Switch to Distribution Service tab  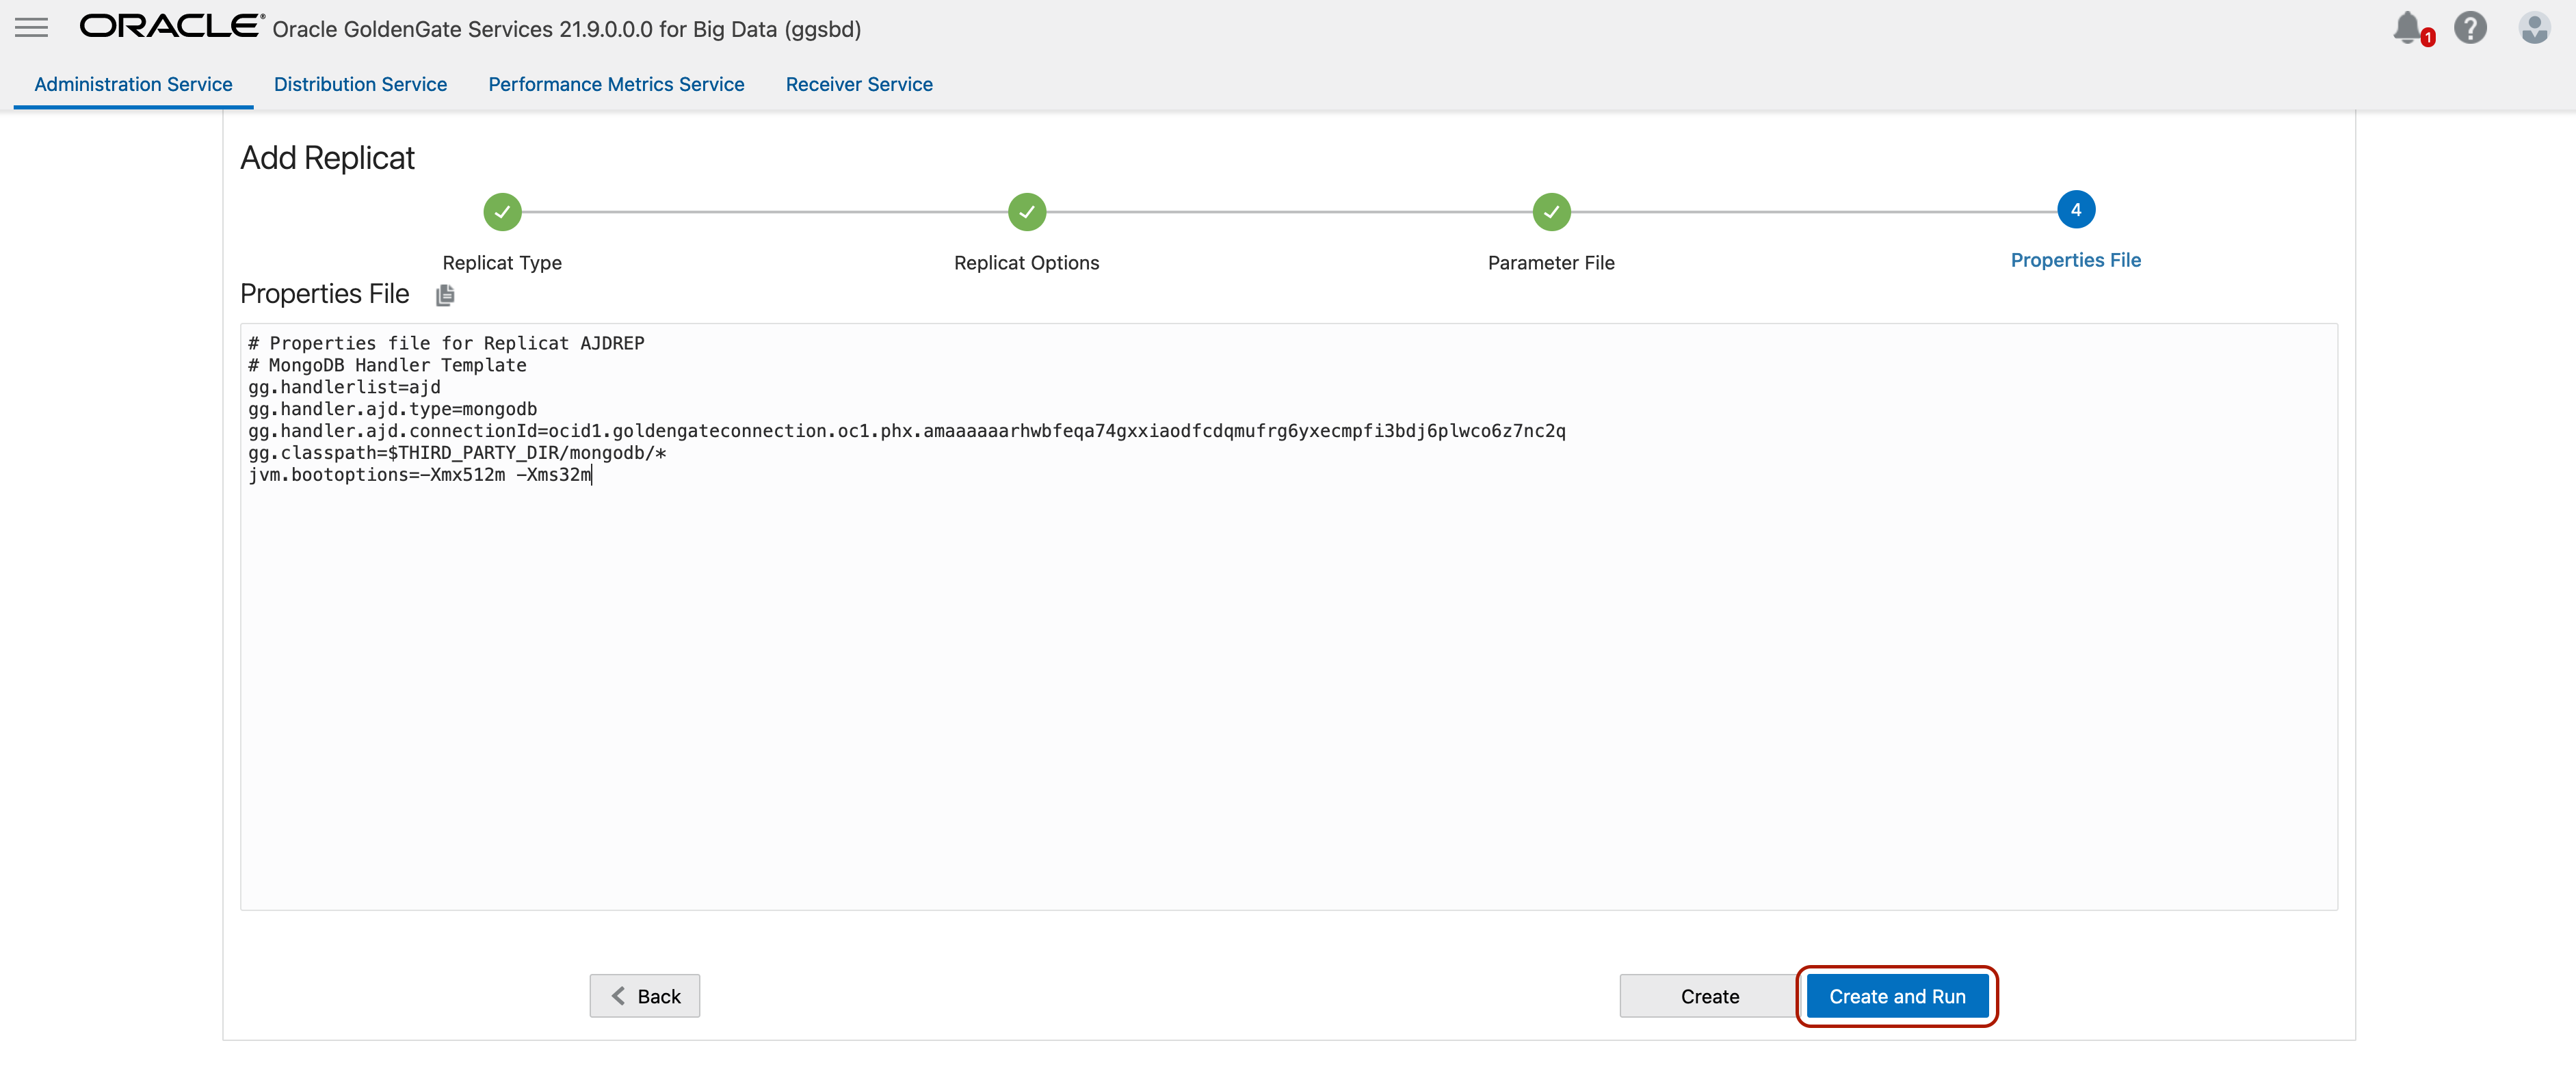[x=360, y=85]
